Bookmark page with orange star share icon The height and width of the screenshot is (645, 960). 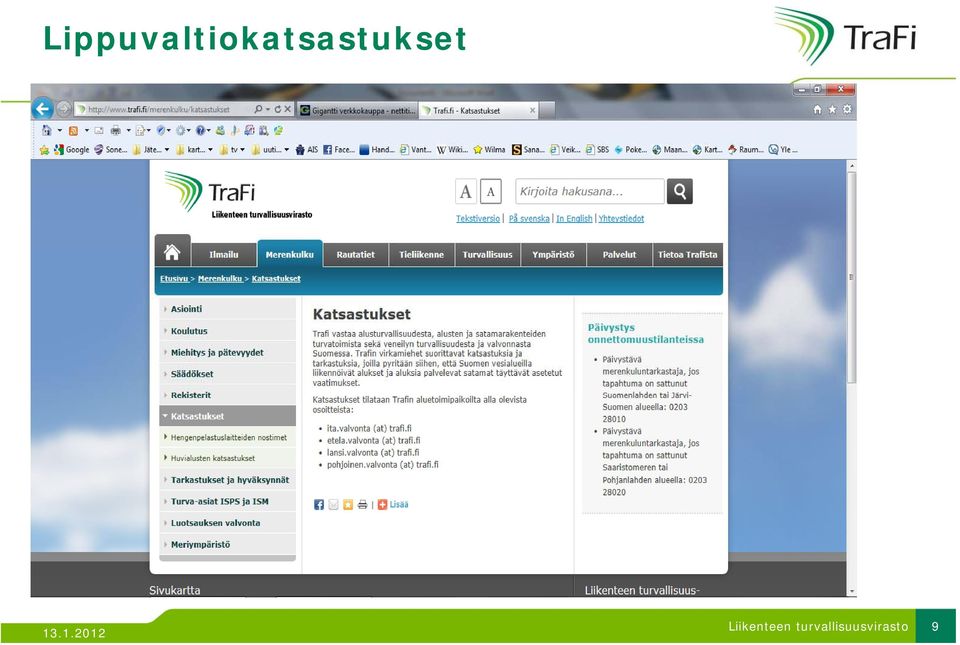(348, 504)
